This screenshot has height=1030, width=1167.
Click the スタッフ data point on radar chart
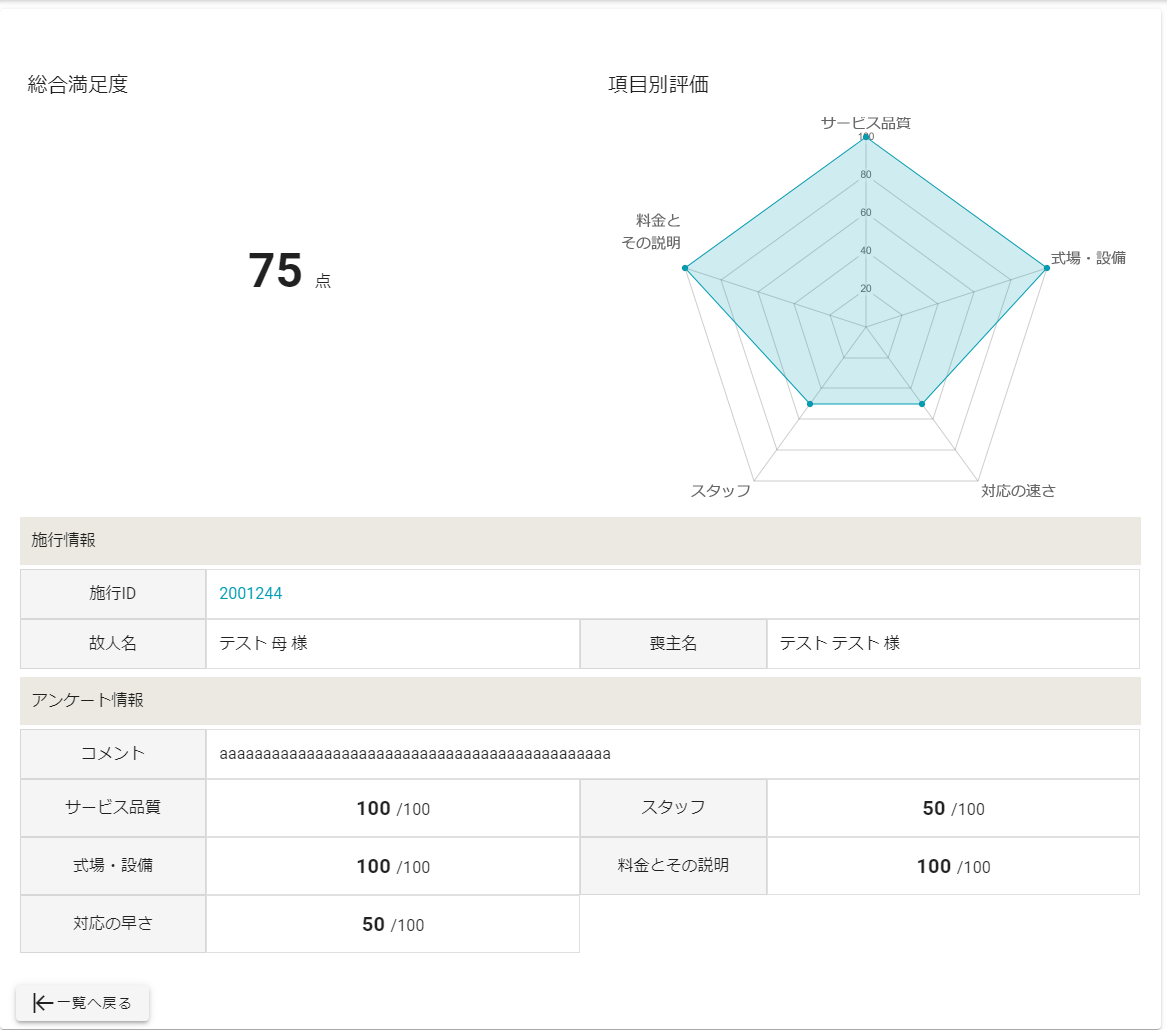point(810,404)
